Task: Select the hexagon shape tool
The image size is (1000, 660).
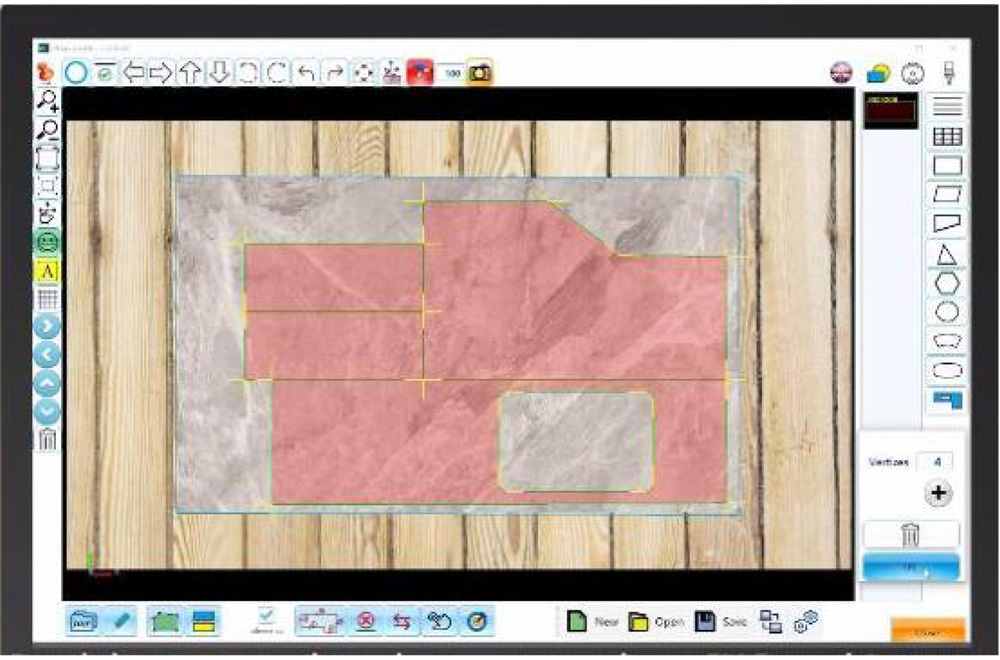Action: (946, 283)
